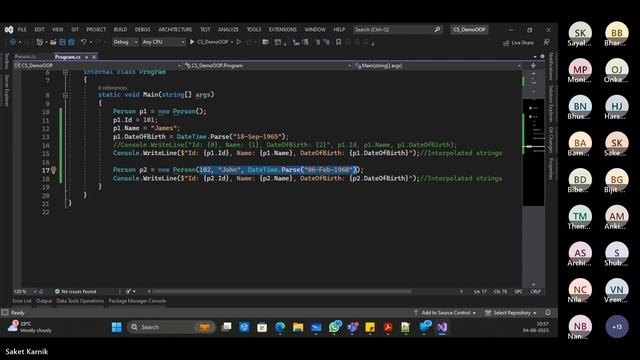Start debugging with green play CS_DemoOOP
Screen dimensions: 640x360
(x=209, y=42)
